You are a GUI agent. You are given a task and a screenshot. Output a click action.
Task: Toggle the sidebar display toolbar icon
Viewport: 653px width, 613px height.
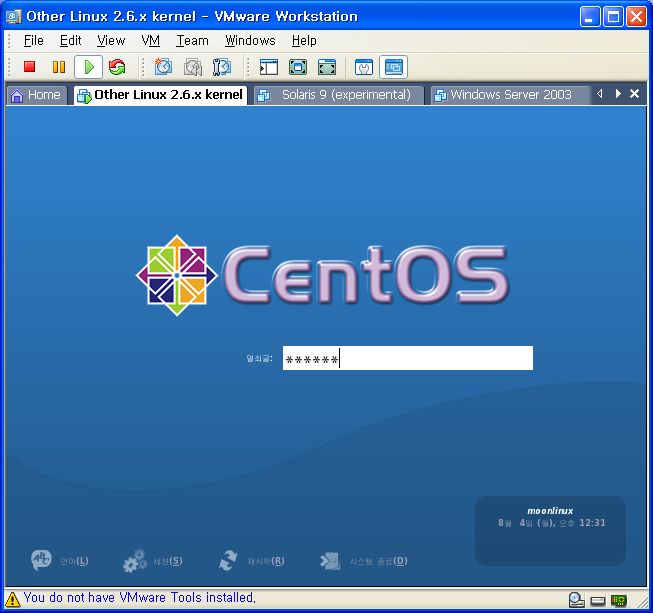(269, 67)
